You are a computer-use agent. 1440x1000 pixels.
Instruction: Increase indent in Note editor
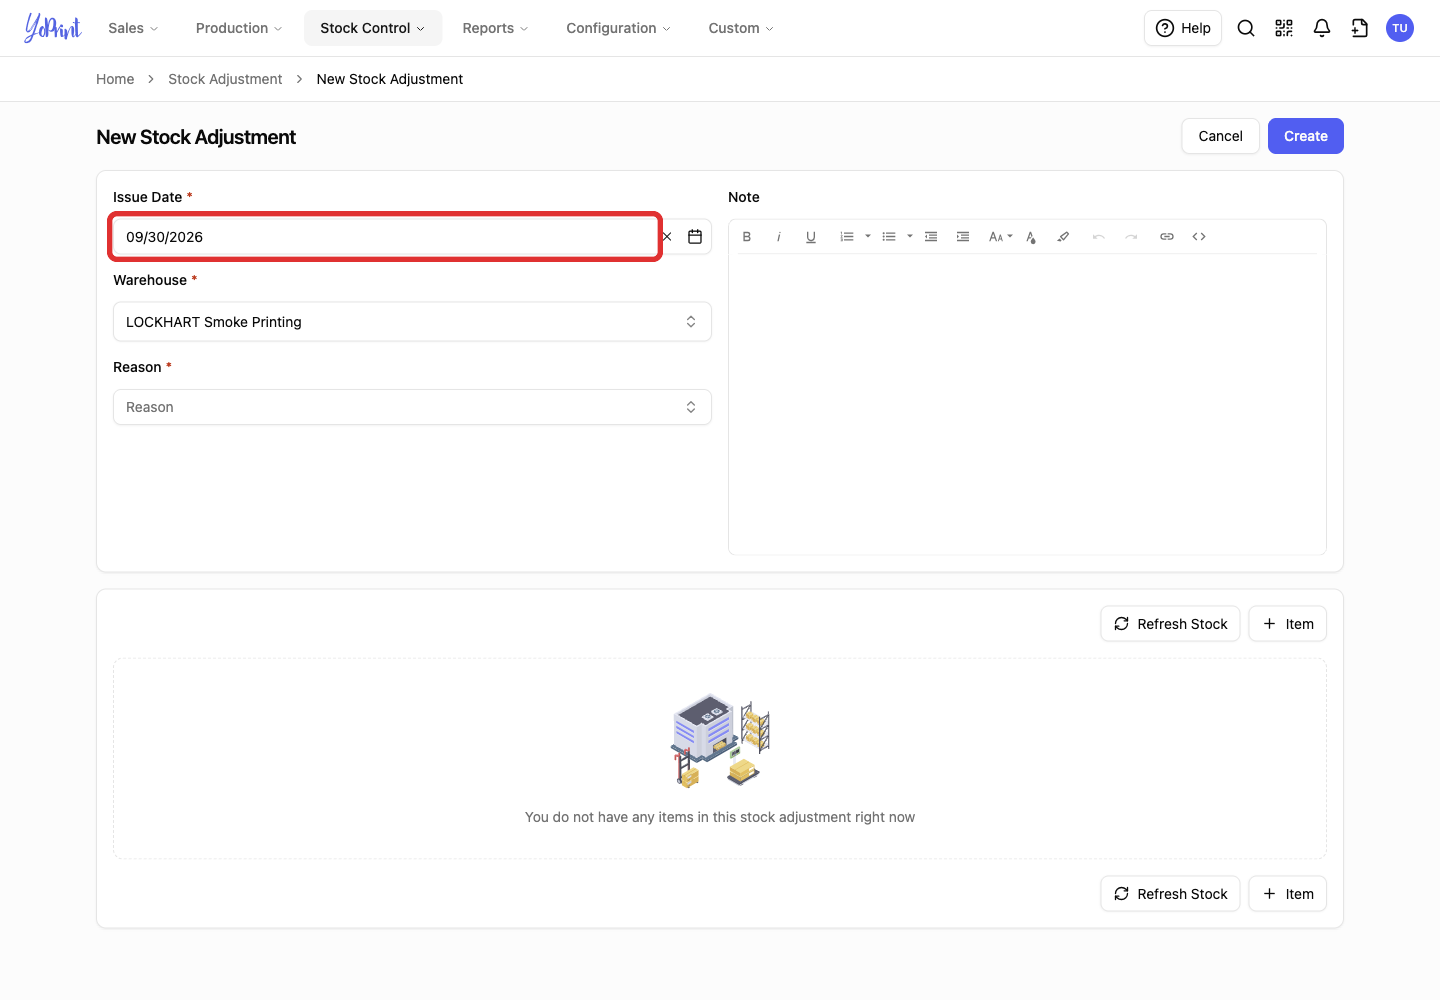pos(963,237)
